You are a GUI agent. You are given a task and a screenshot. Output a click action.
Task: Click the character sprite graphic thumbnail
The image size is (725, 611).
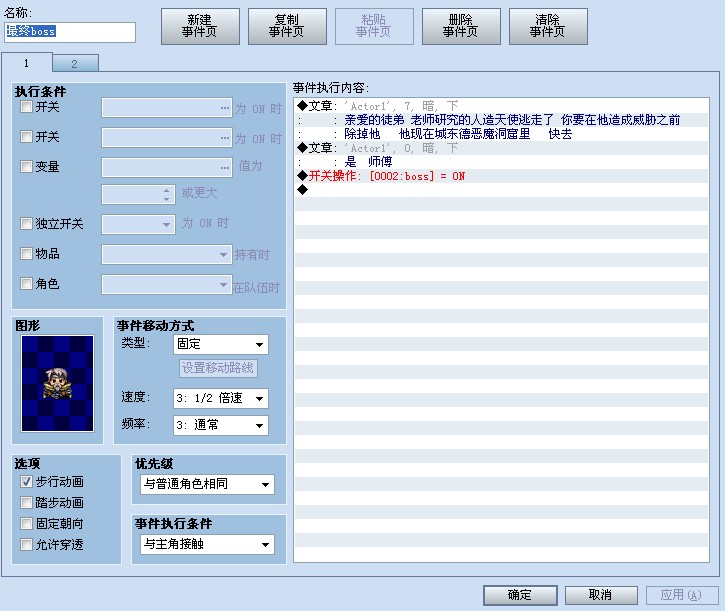click(57, 383)
